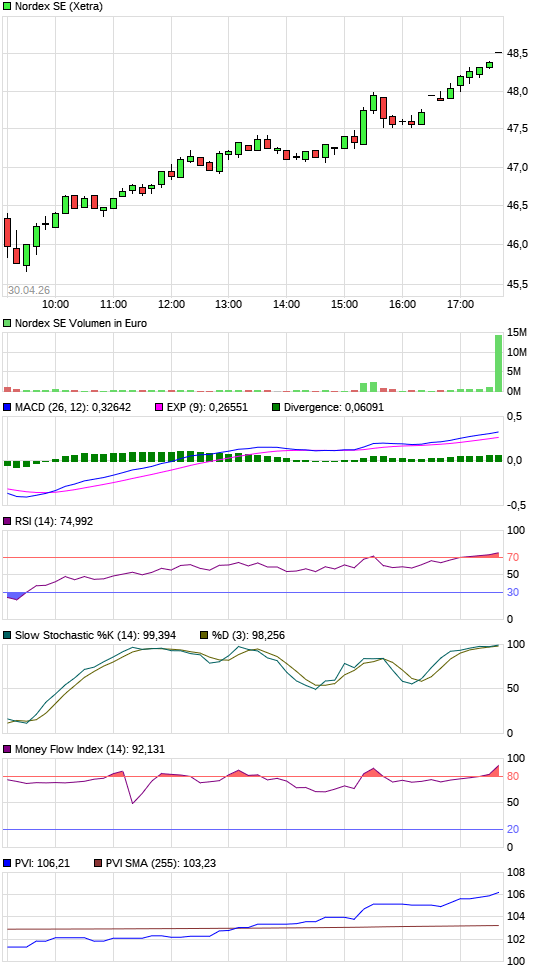
Task: Click the 'PVI SMA (255): 103,23' label
Action: point(161,863)
